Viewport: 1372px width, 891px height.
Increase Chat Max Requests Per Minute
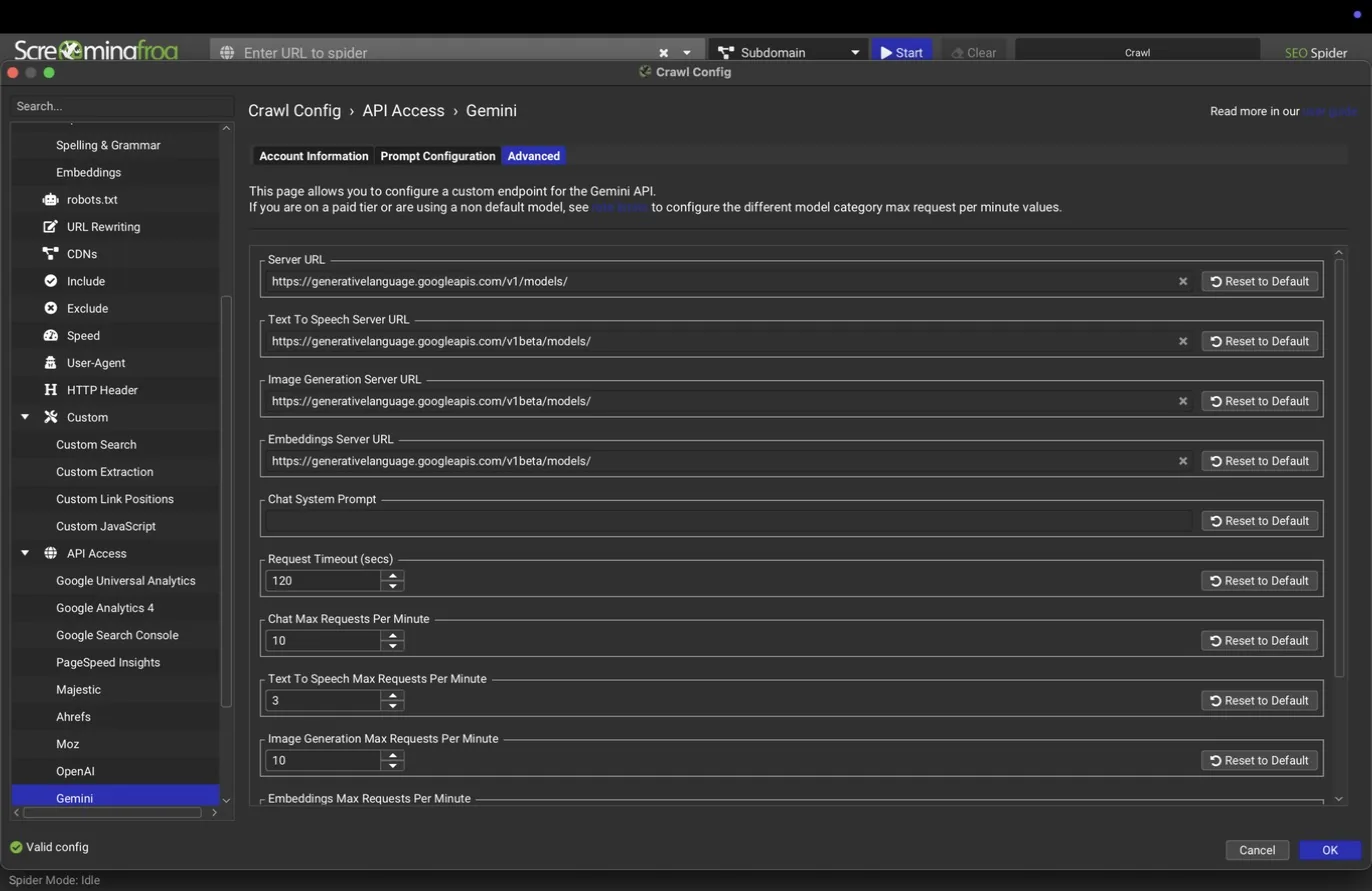click(393, 636)
